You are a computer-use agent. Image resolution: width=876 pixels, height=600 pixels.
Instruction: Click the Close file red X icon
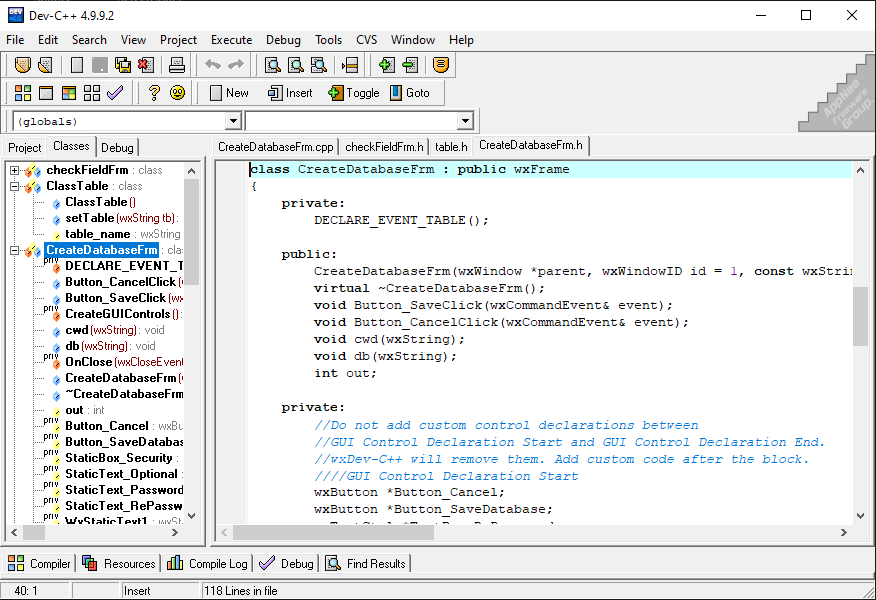(x=146, y=65)
